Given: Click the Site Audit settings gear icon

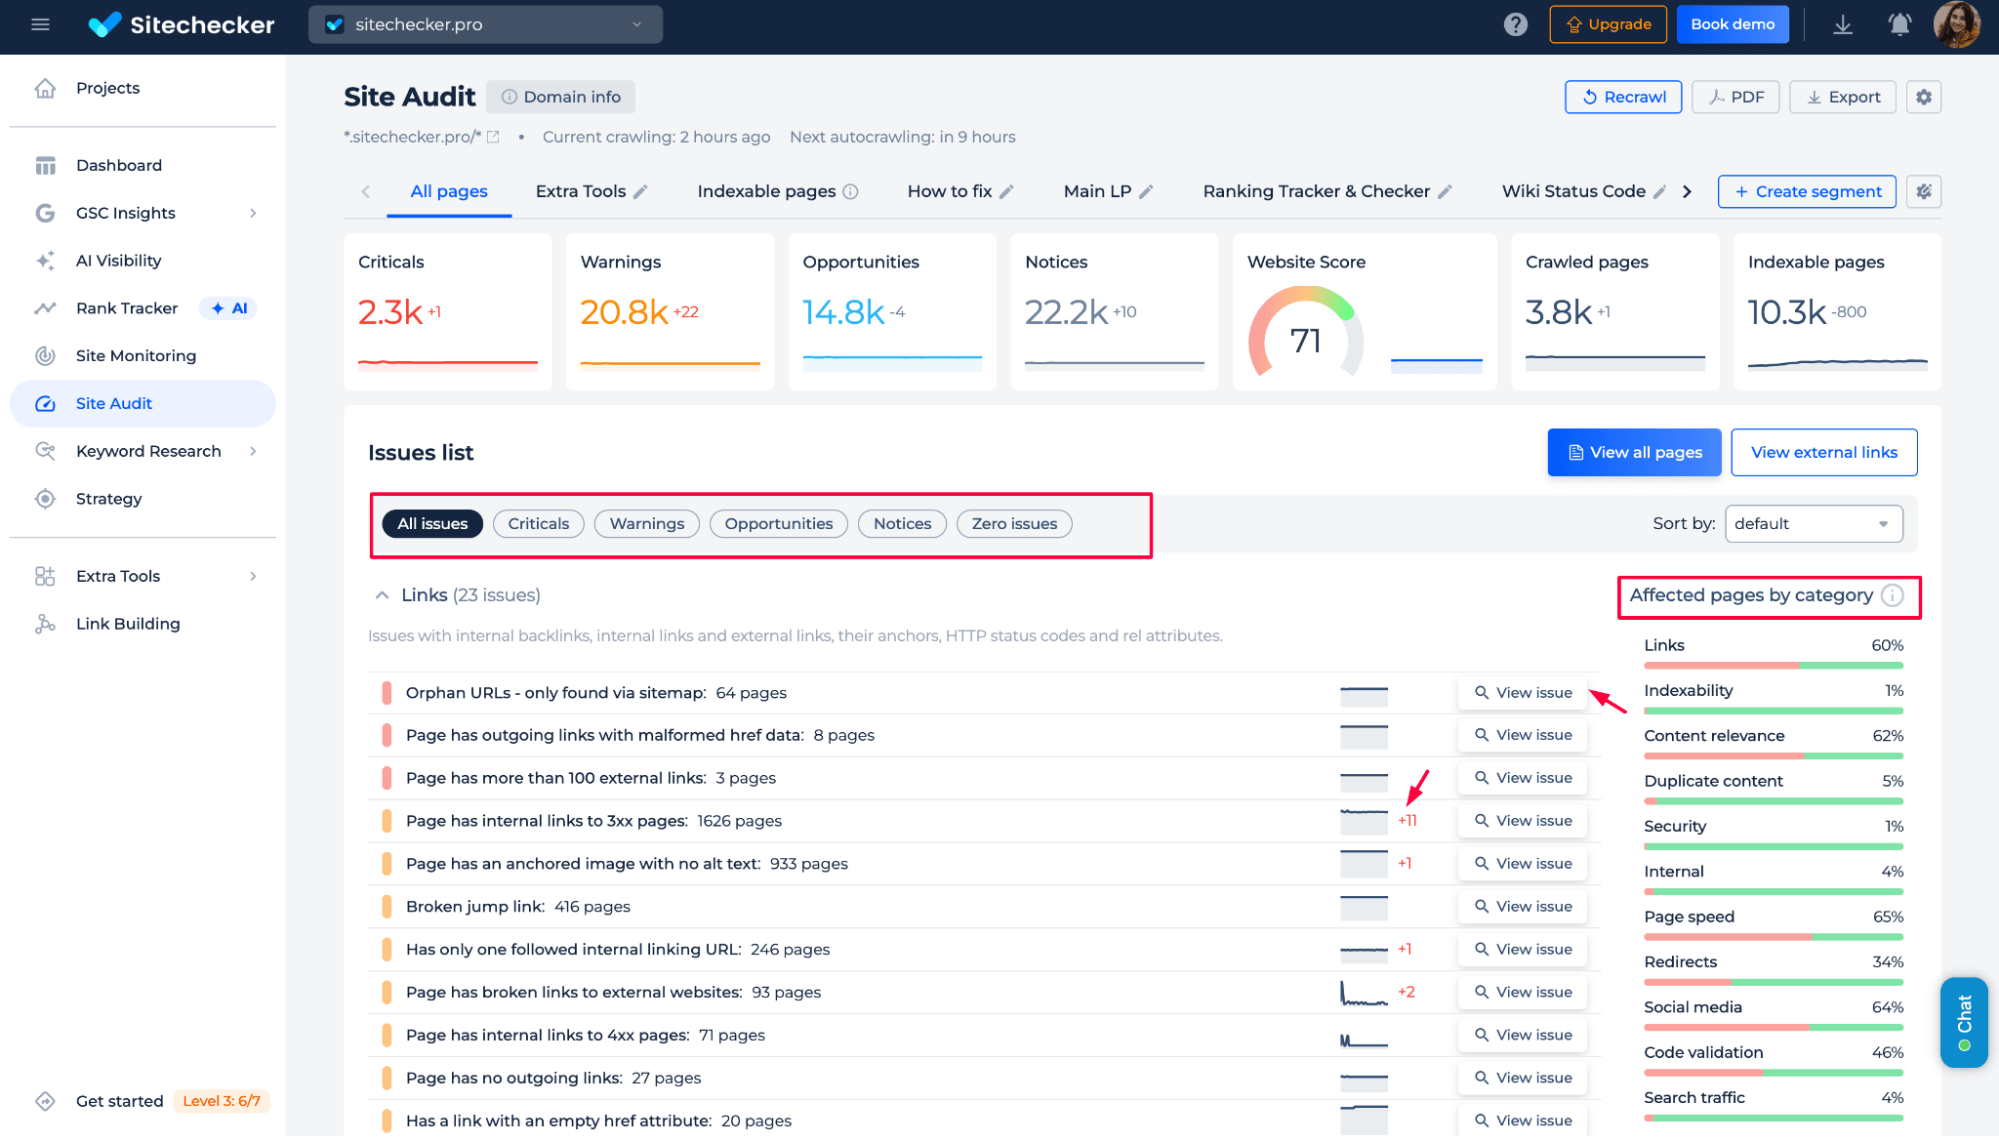Looking at the screenshot, I should point(1923,97).
